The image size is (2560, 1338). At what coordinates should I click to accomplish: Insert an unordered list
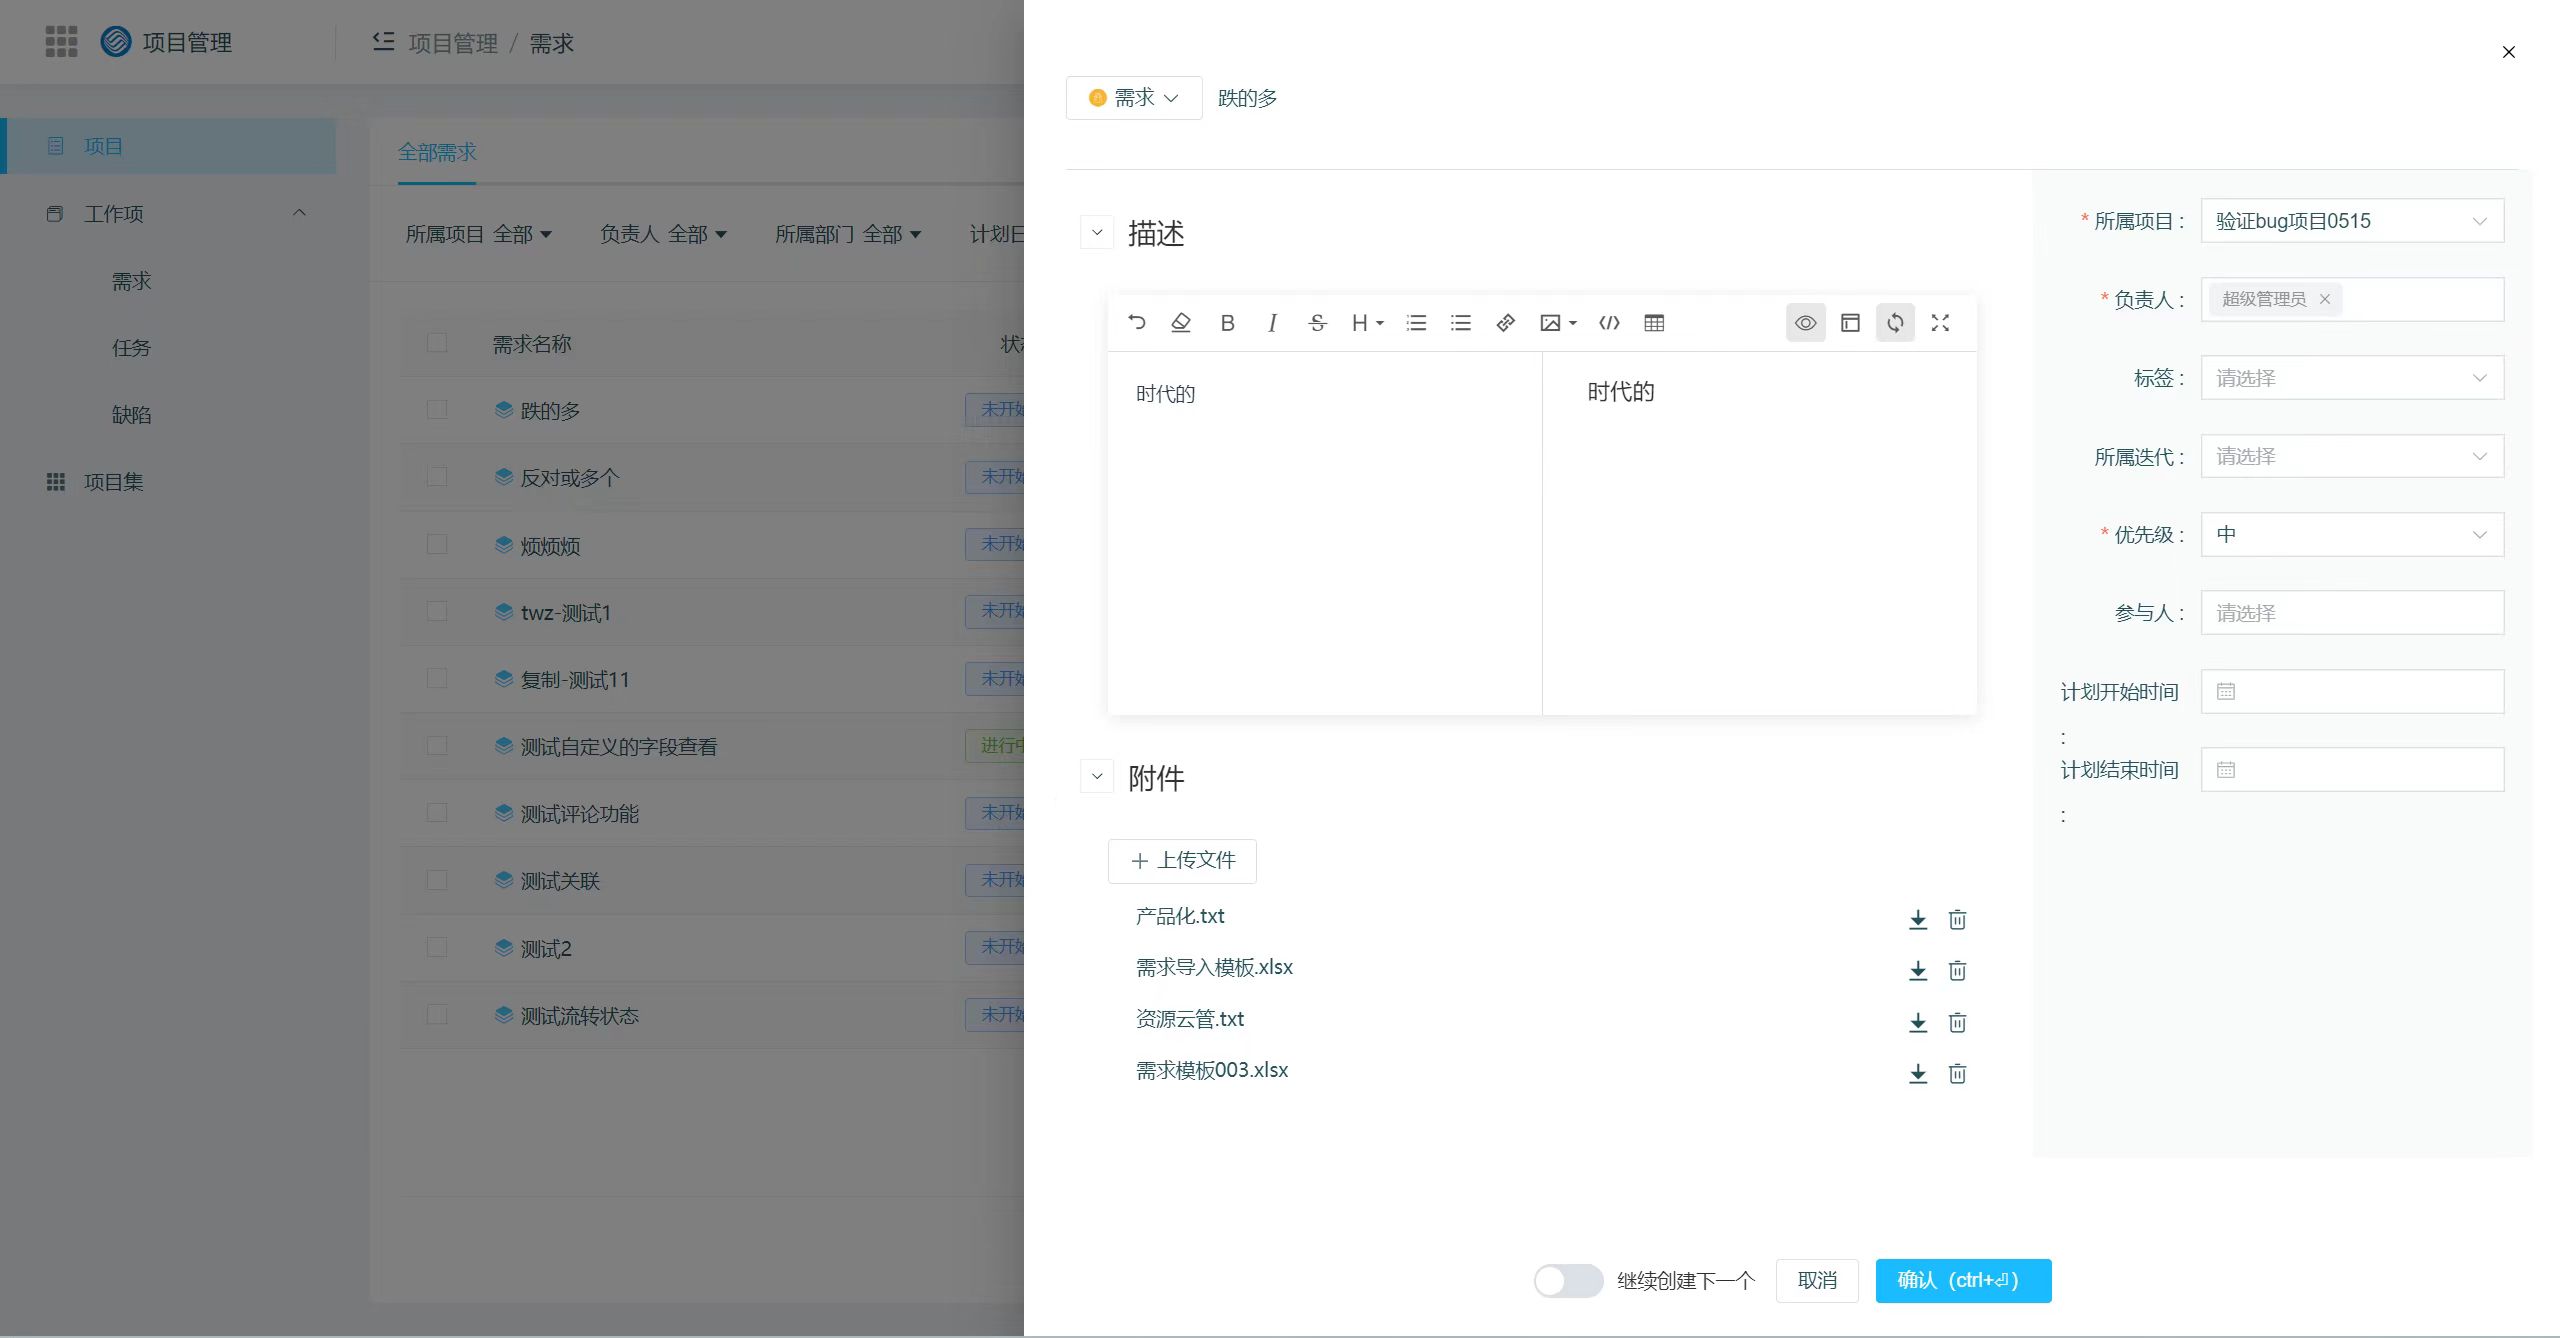click(1461, 322)
